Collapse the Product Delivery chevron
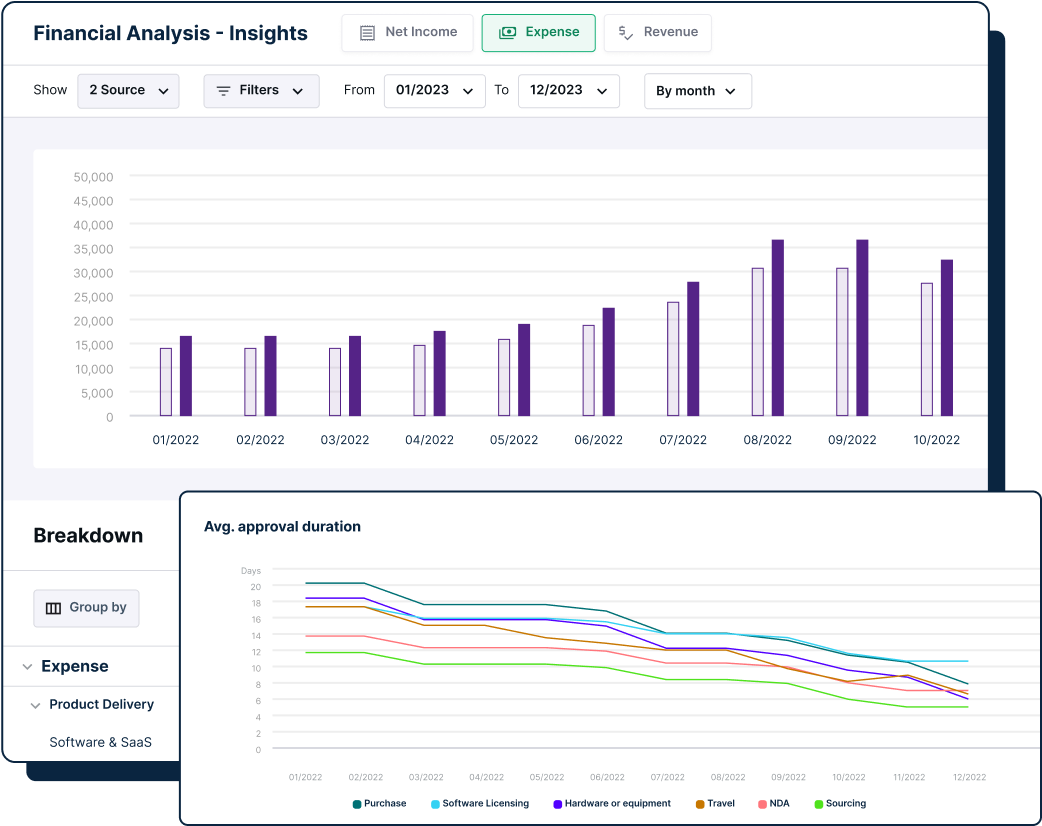 pyautogui.click(x=35, y=705)
